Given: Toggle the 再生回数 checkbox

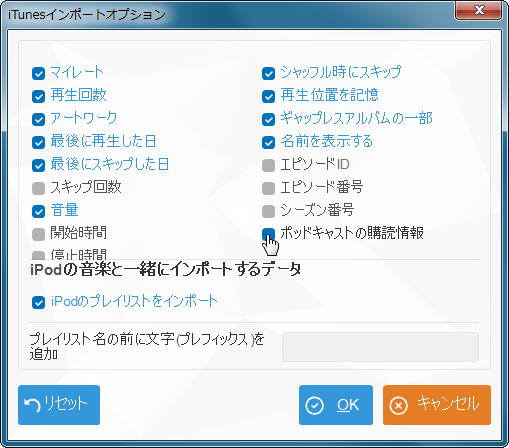Looking at the screenshot, I should [x=38, y=97].
